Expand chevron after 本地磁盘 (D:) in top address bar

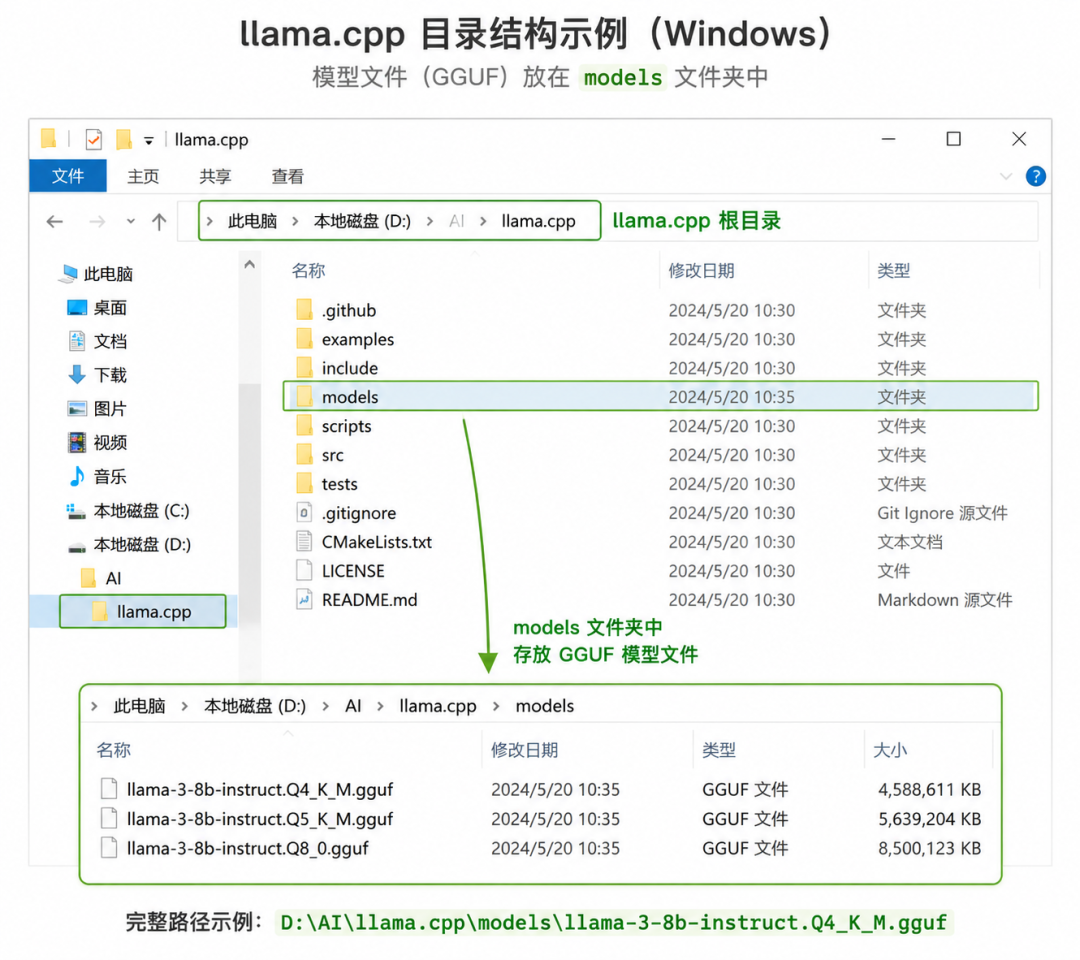point(430,221)
